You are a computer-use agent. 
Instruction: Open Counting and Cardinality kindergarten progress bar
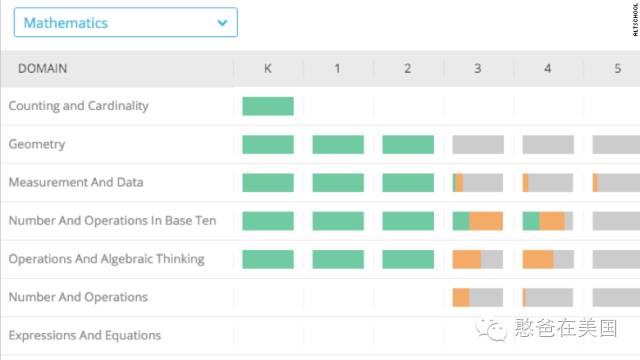pos(268,106)
